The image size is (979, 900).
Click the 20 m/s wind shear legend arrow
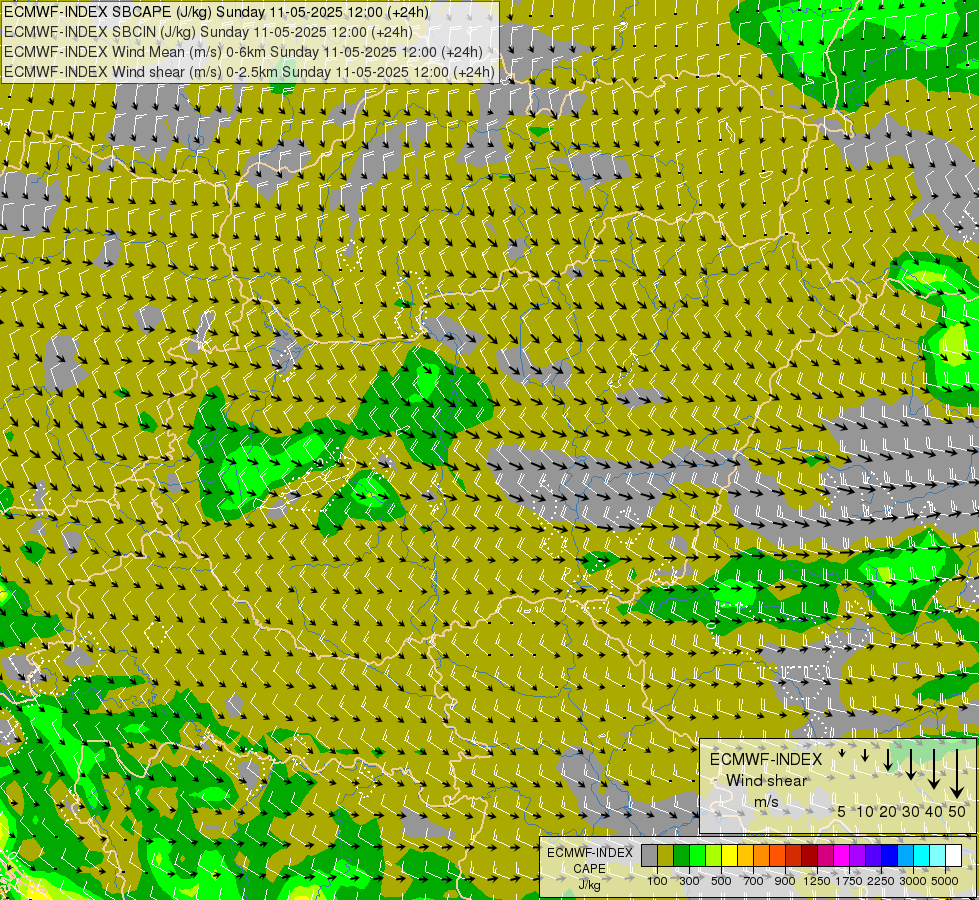coord(888,759)
